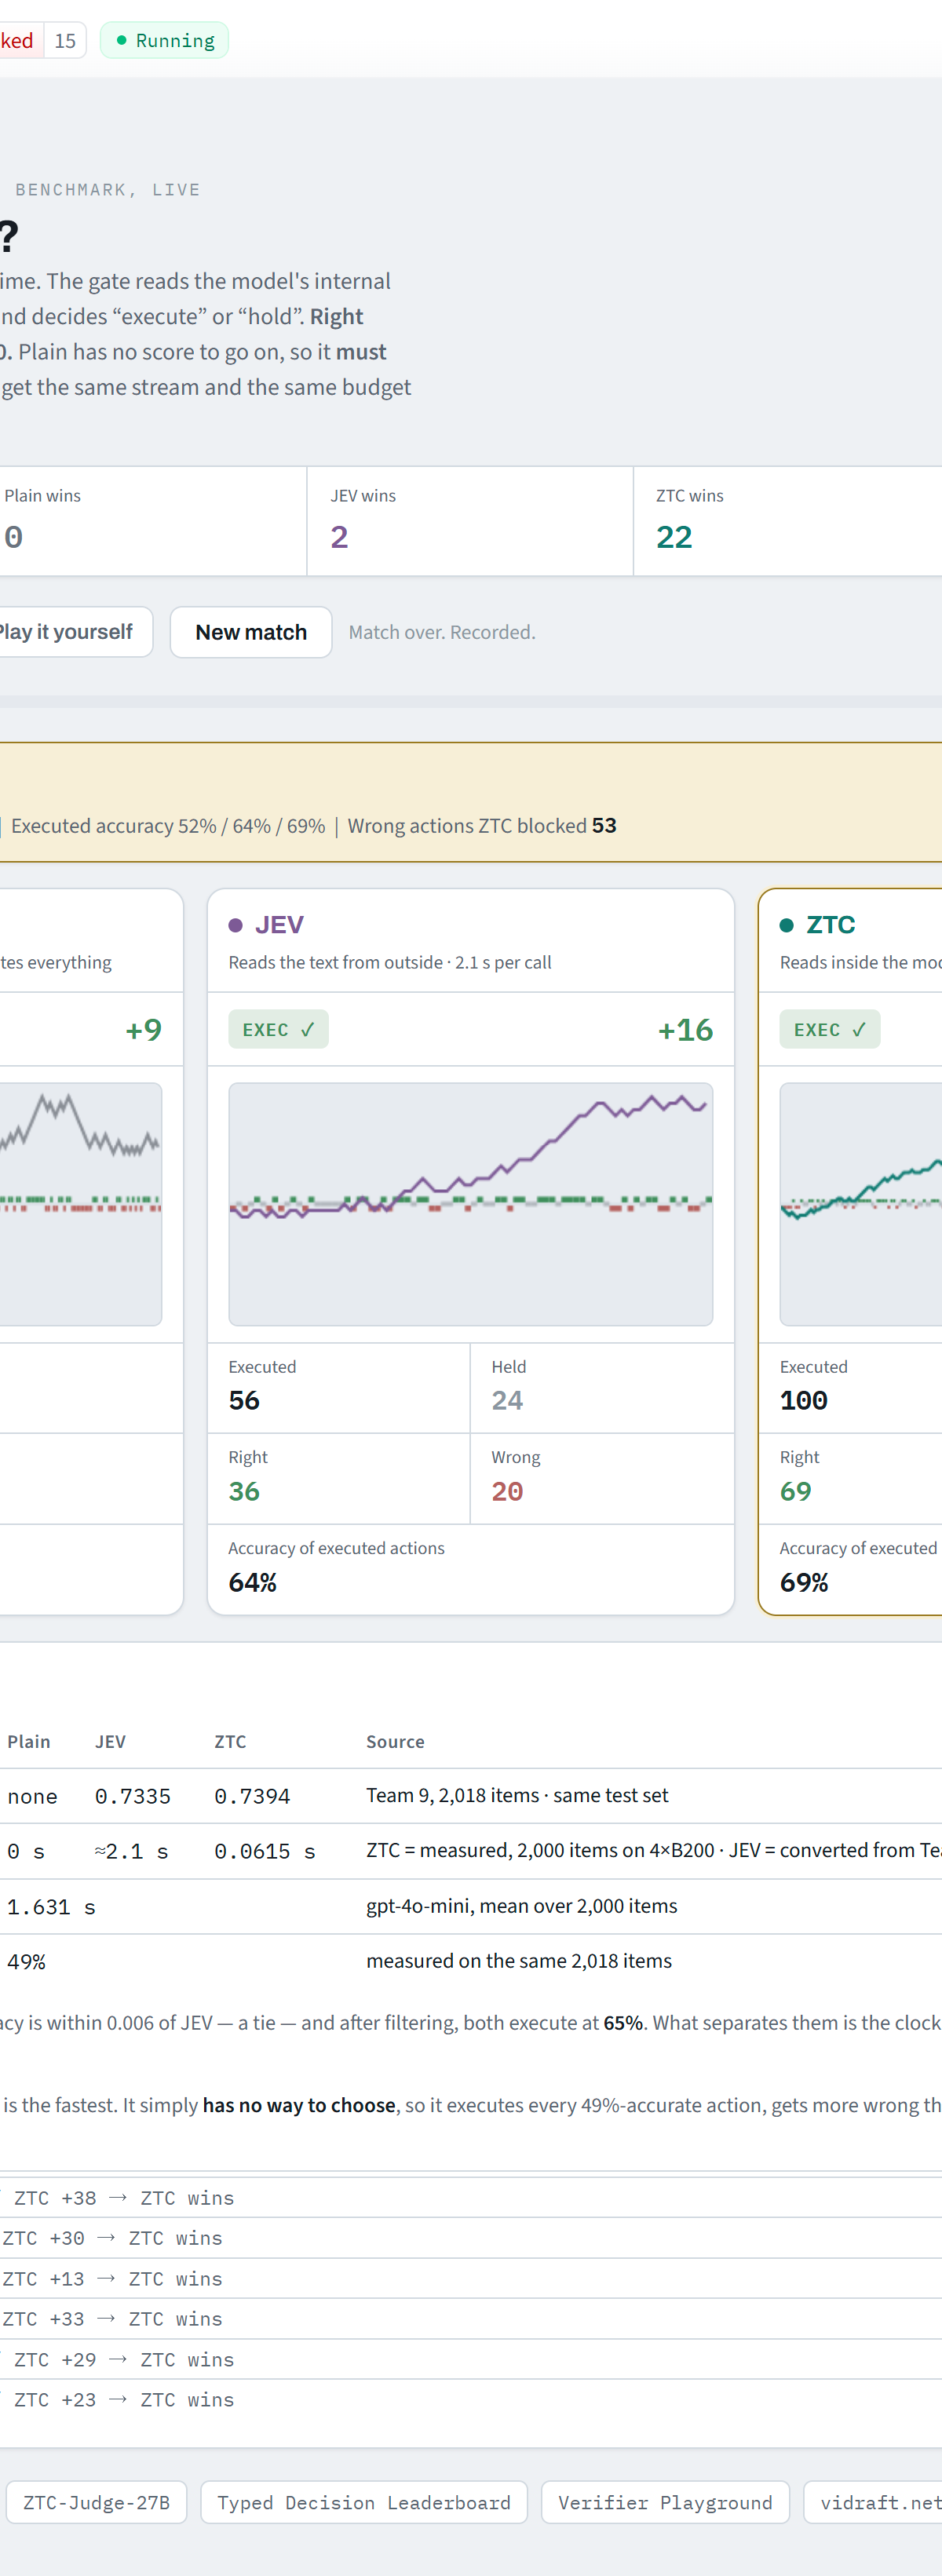
Task: Click ZTC Executed count 100
Action: (x=803, y=1400)
